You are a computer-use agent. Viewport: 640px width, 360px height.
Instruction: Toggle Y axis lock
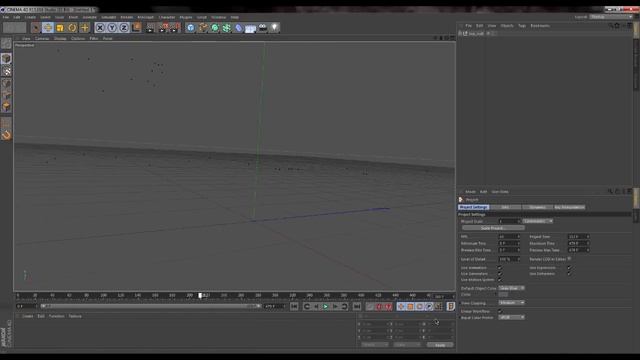(x=112, y=28)
